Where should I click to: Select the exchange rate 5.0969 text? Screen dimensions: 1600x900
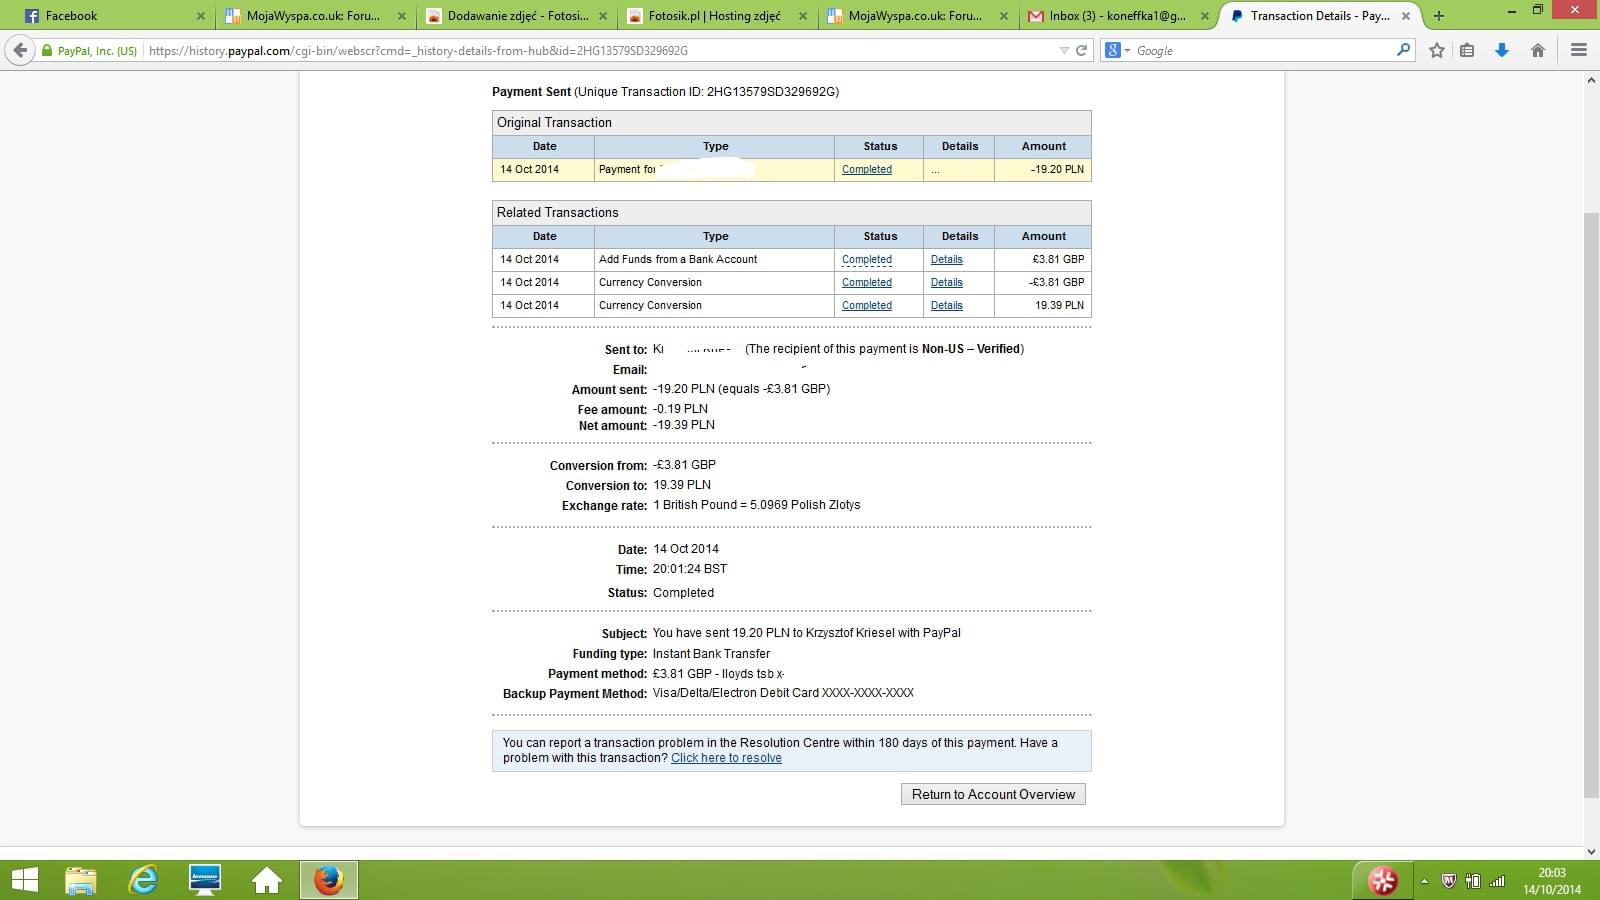point(756,505)
